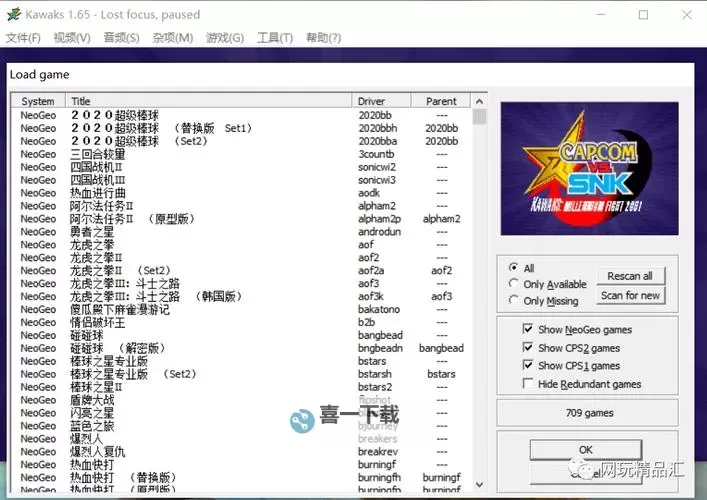Select the burningf game row
The image size is (707, 500).
(x=242, y=465)
